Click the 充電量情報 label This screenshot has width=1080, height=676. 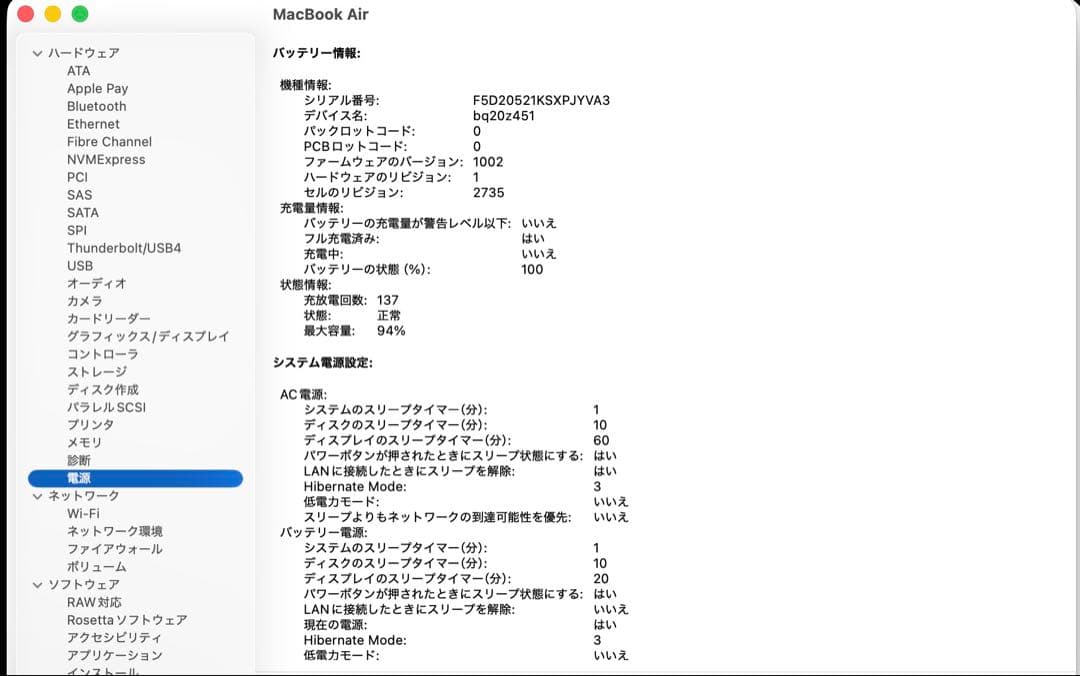click(x=311, y=208)
